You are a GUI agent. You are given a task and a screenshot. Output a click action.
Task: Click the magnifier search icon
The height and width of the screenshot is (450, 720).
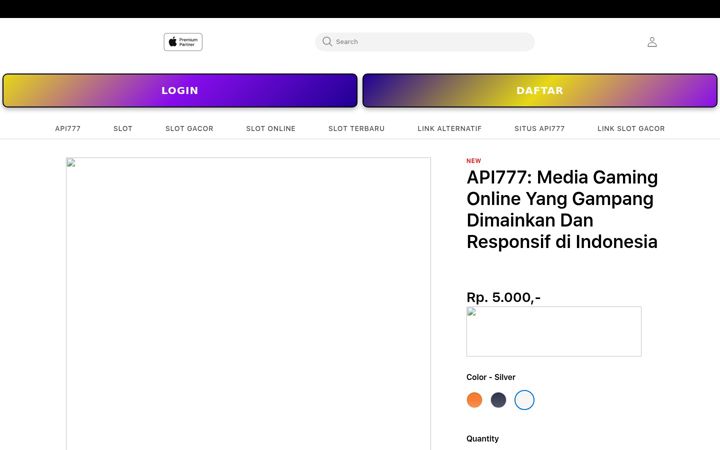[327, 42]
